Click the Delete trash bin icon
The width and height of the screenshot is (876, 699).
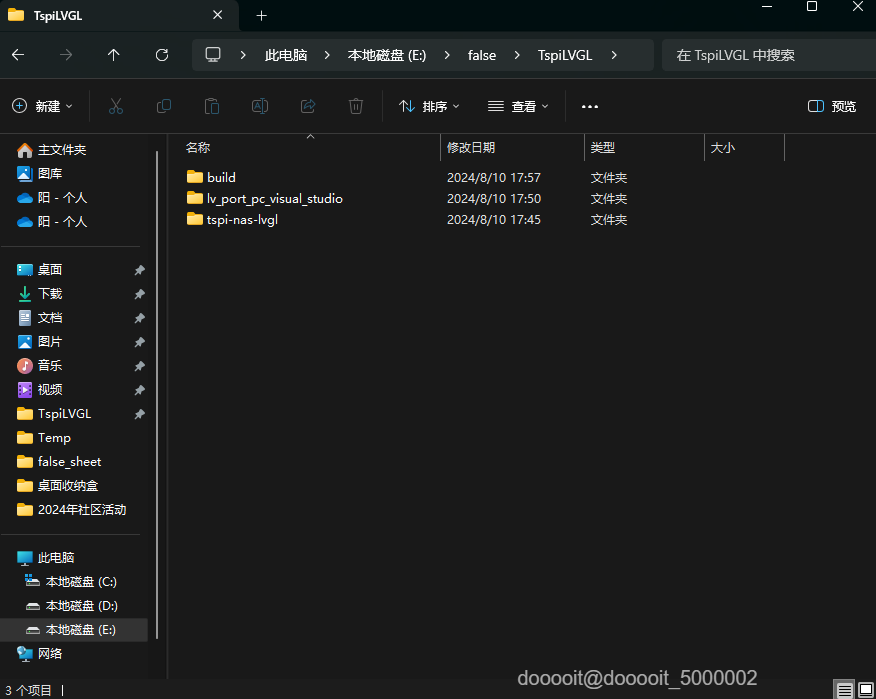[x=356, y=106]
